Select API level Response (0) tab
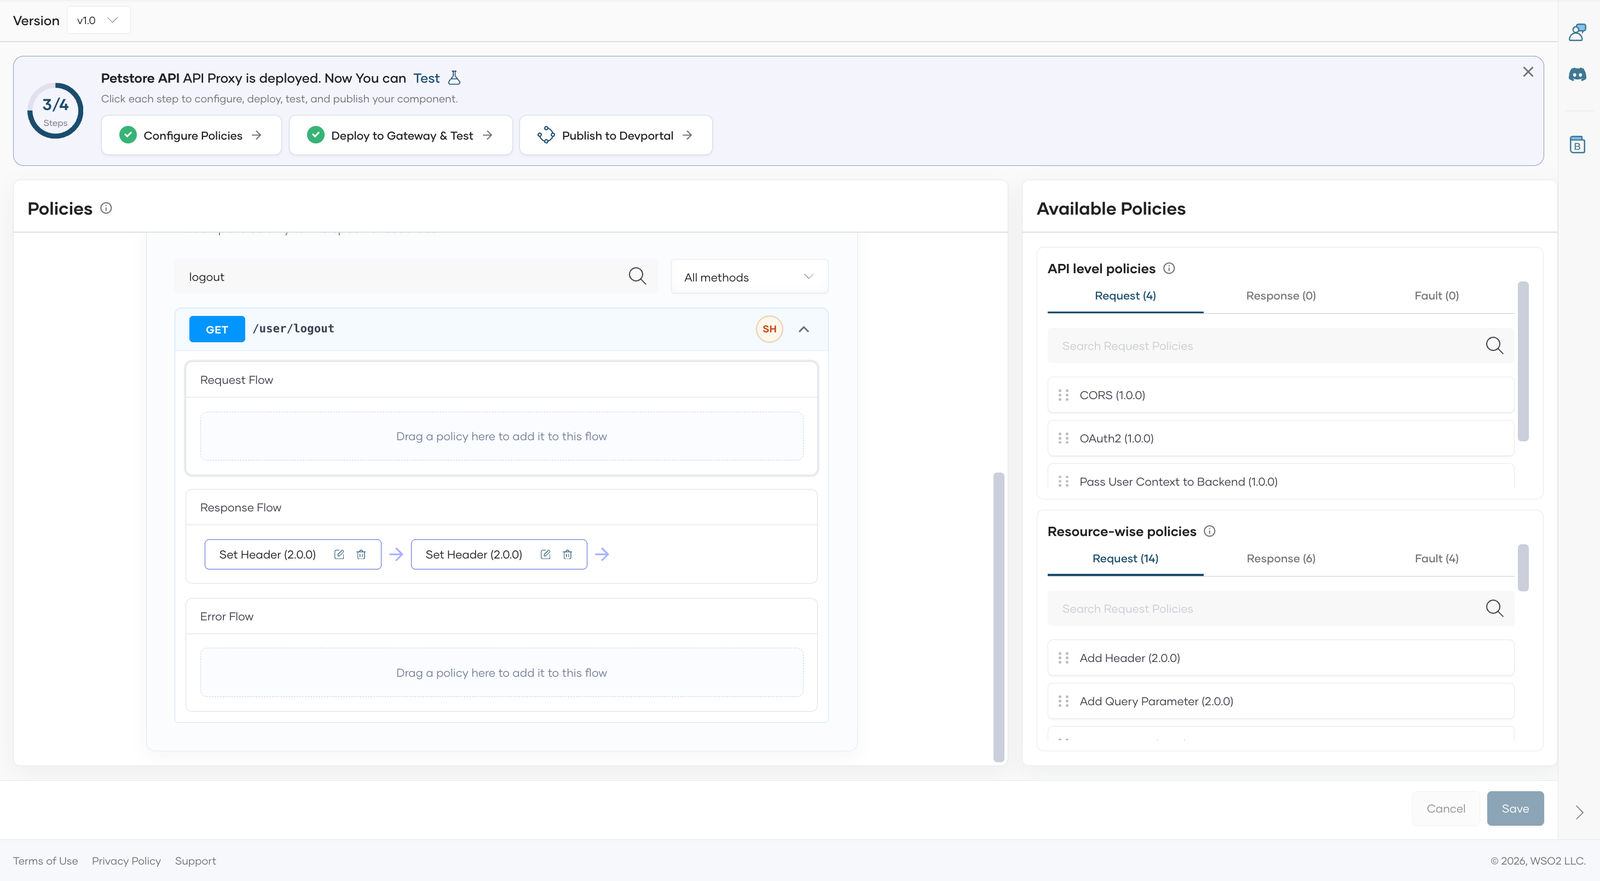The width and height of the screenshot is (1600, 881). point(1281,296)
